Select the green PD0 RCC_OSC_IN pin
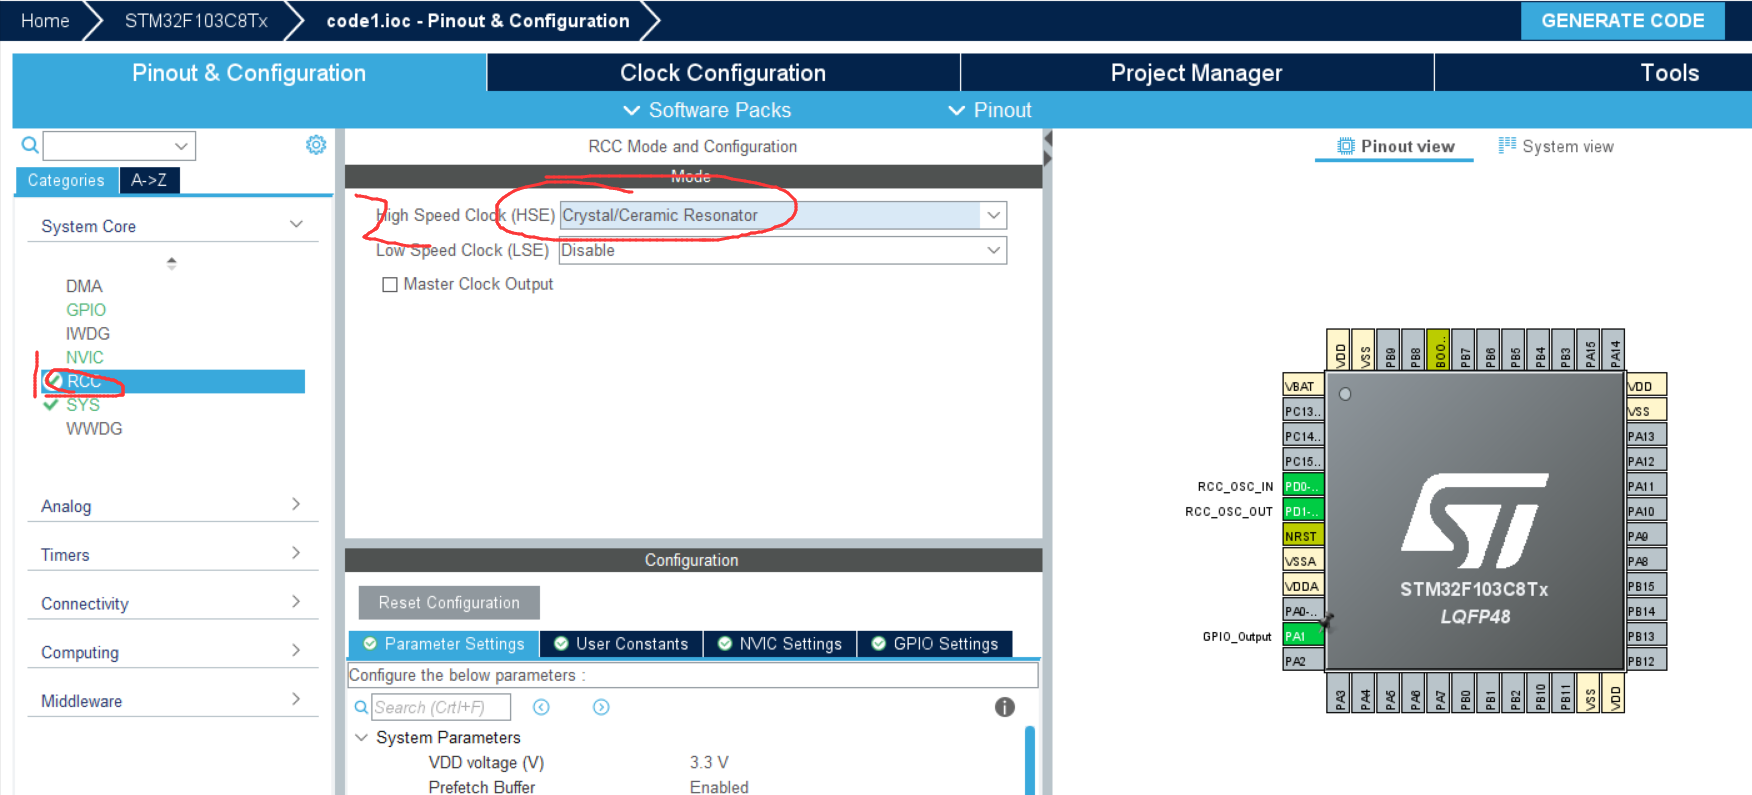Viewport: 1752px width, 795px height. pos(1303,486)
